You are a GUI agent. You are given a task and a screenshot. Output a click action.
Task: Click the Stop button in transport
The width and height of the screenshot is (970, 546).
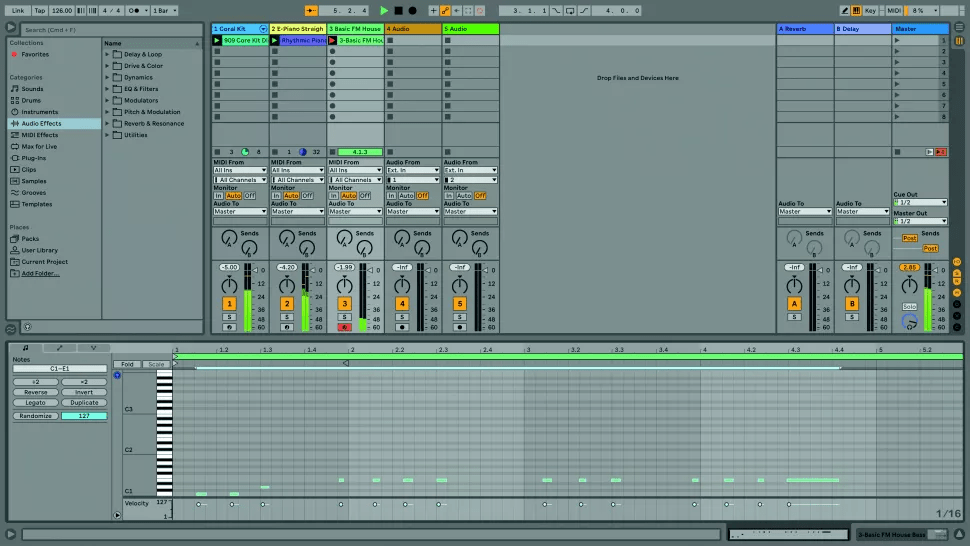point(398,10)
